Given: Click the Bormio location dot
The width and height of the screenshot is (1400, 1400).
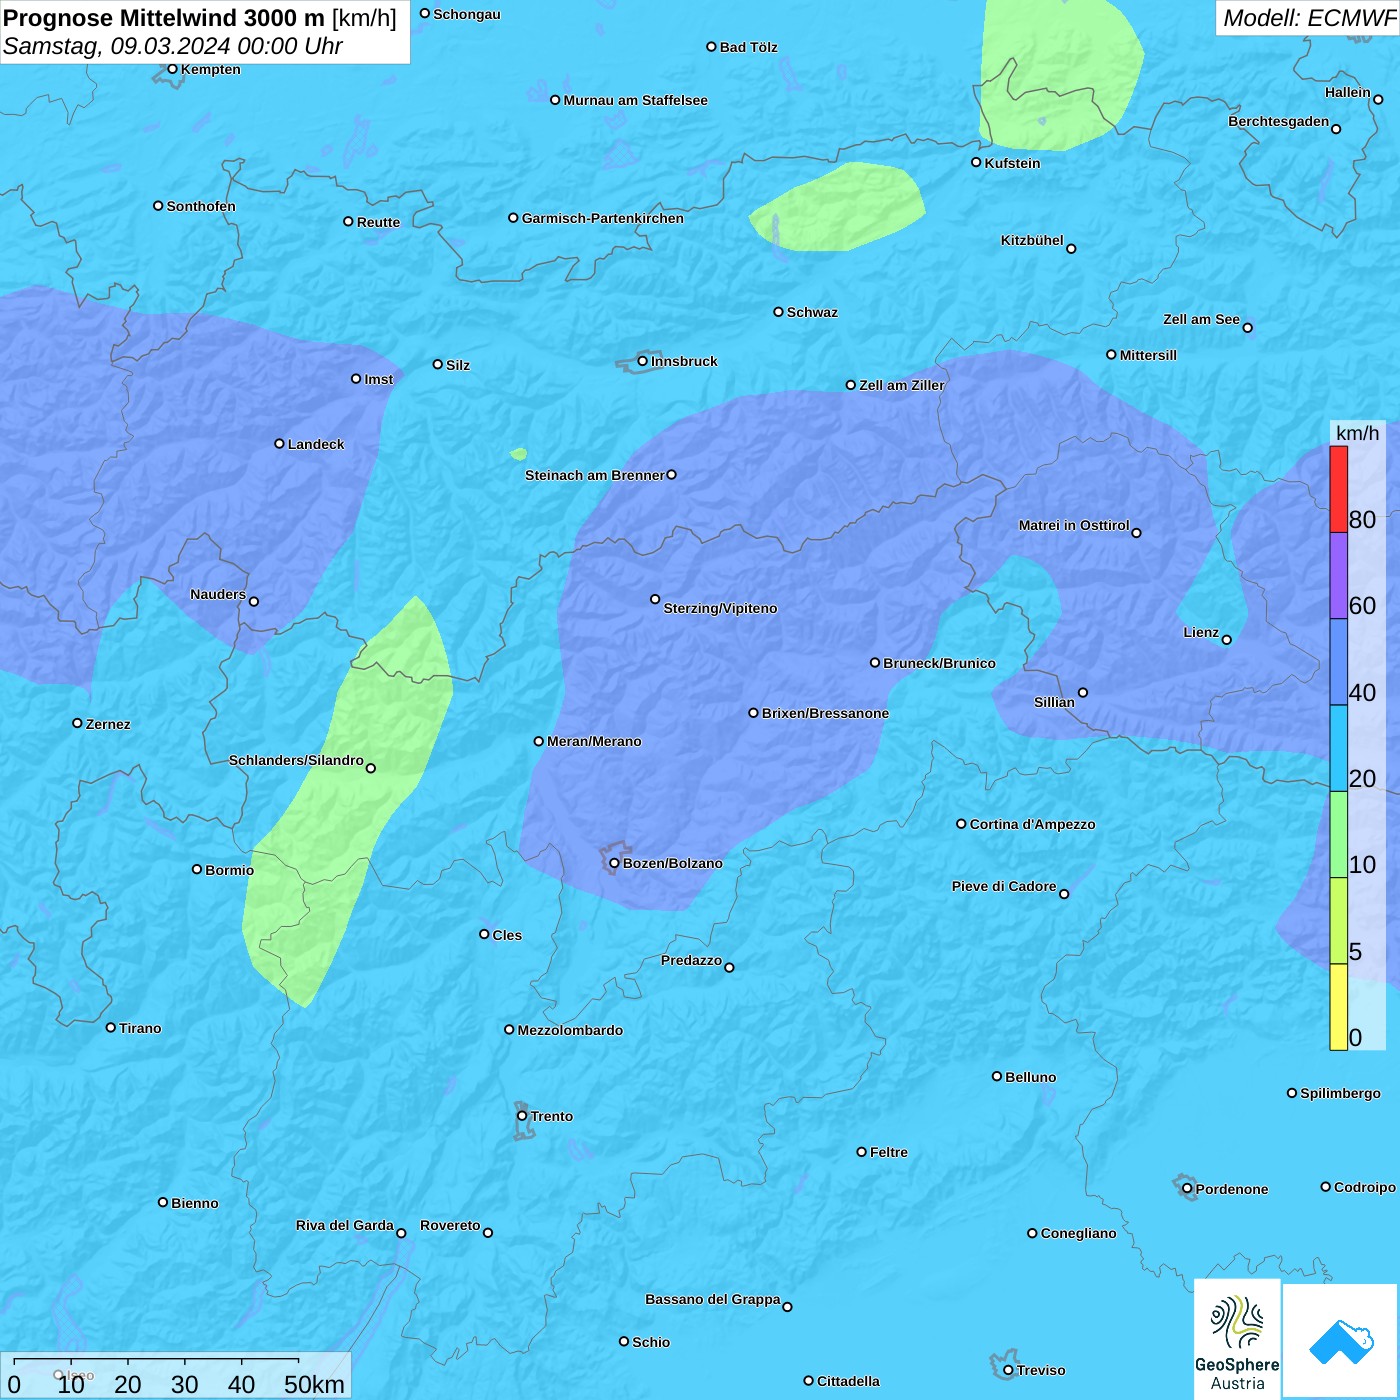Looking at the screenshot, I should coord(197,869).
